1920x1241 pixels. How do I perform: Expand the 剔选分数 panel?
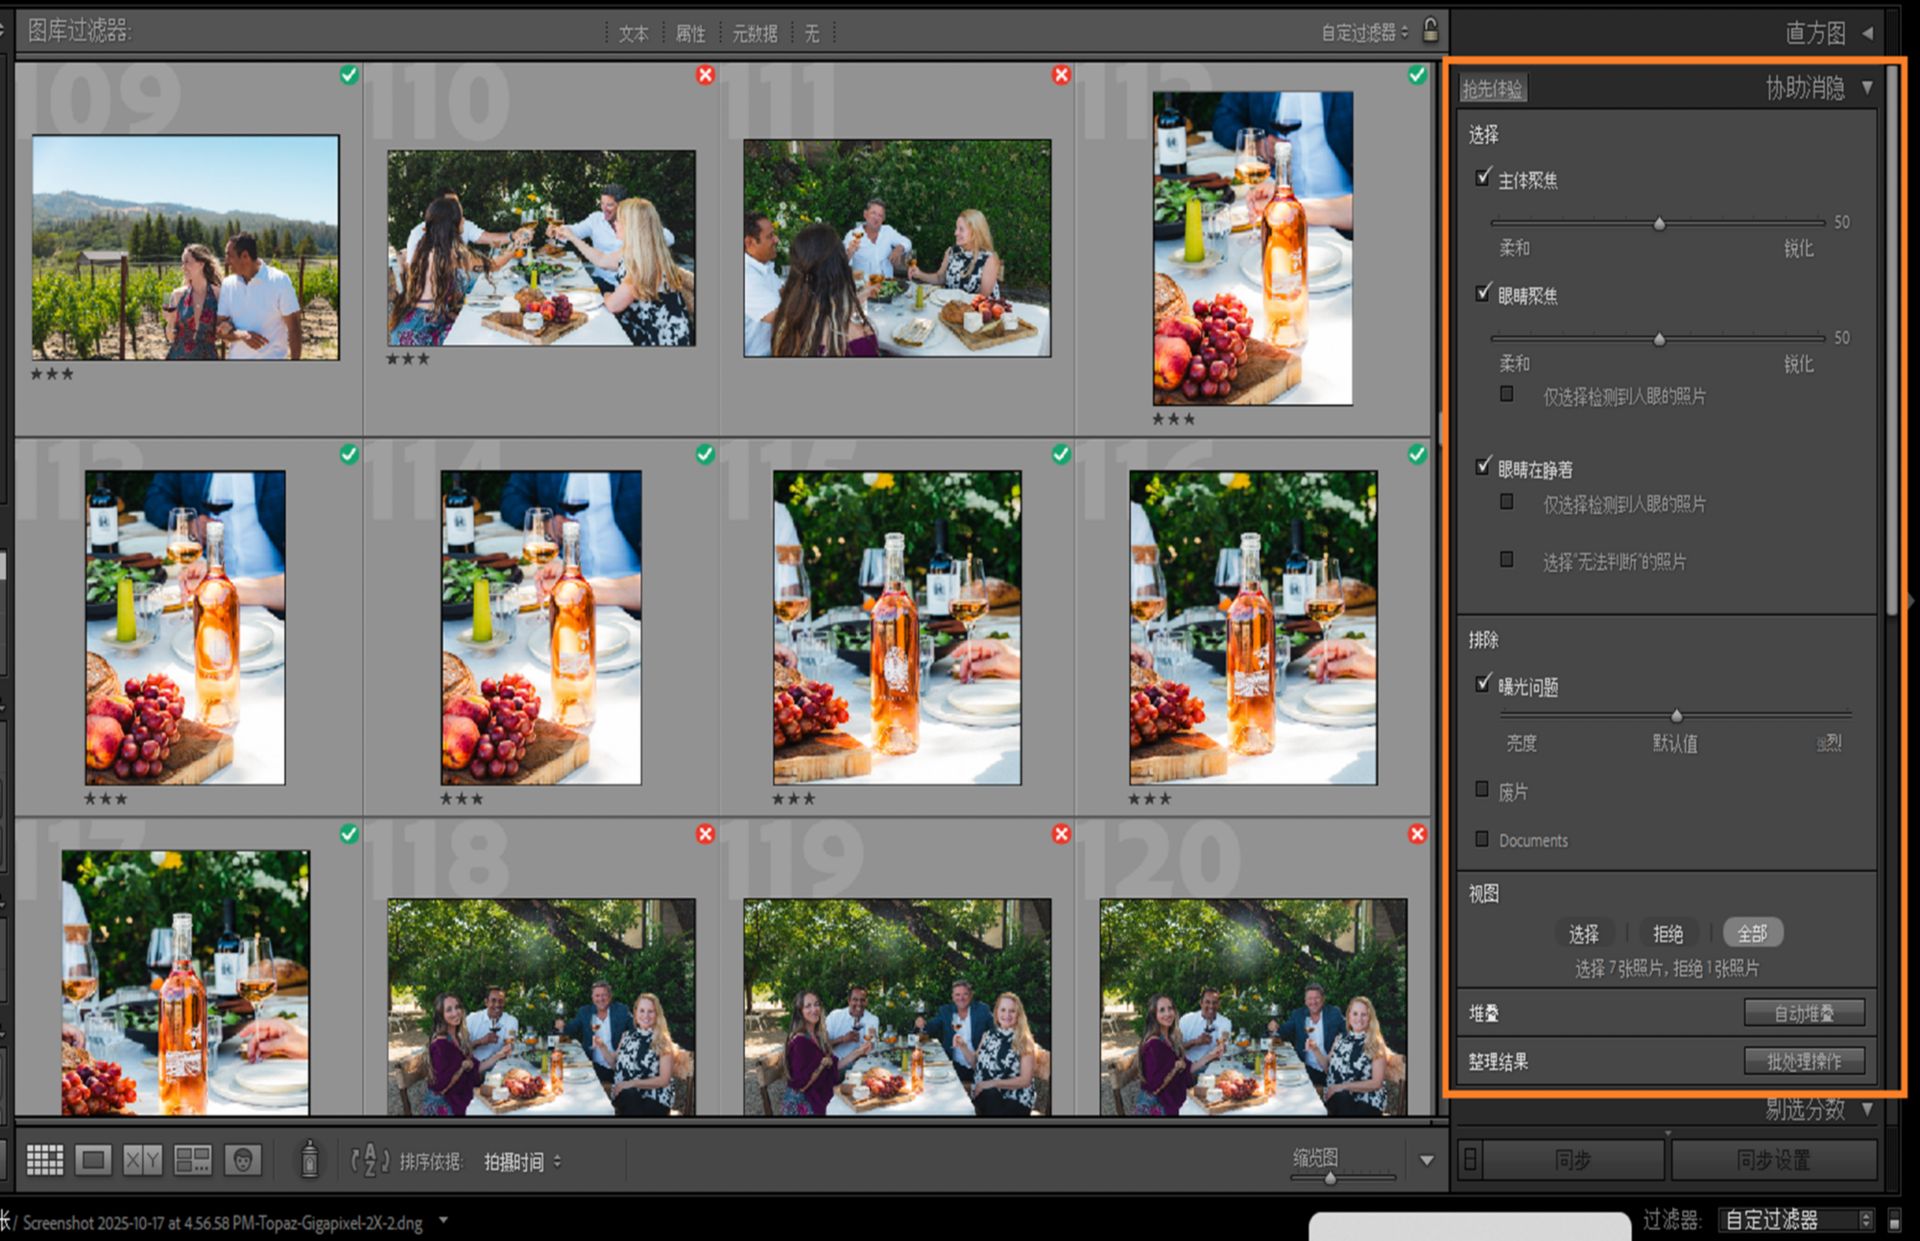1867,1109
